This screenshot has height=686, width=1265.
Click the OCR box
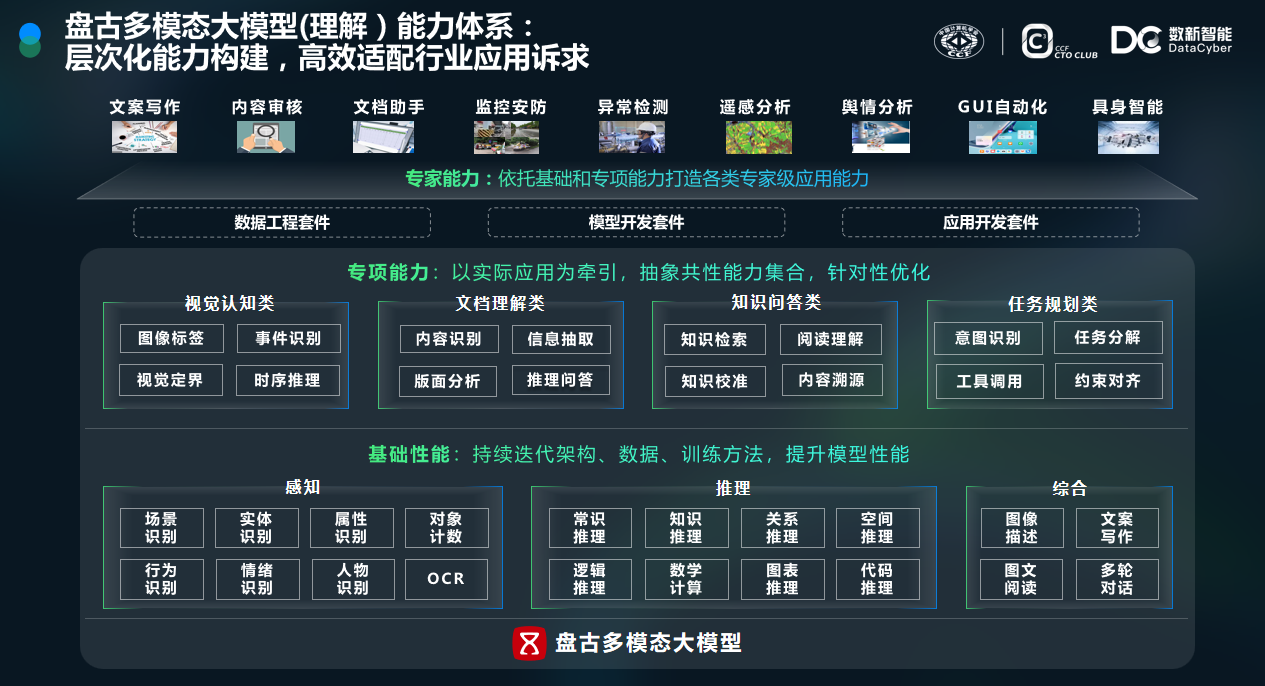tap(446, 579)
